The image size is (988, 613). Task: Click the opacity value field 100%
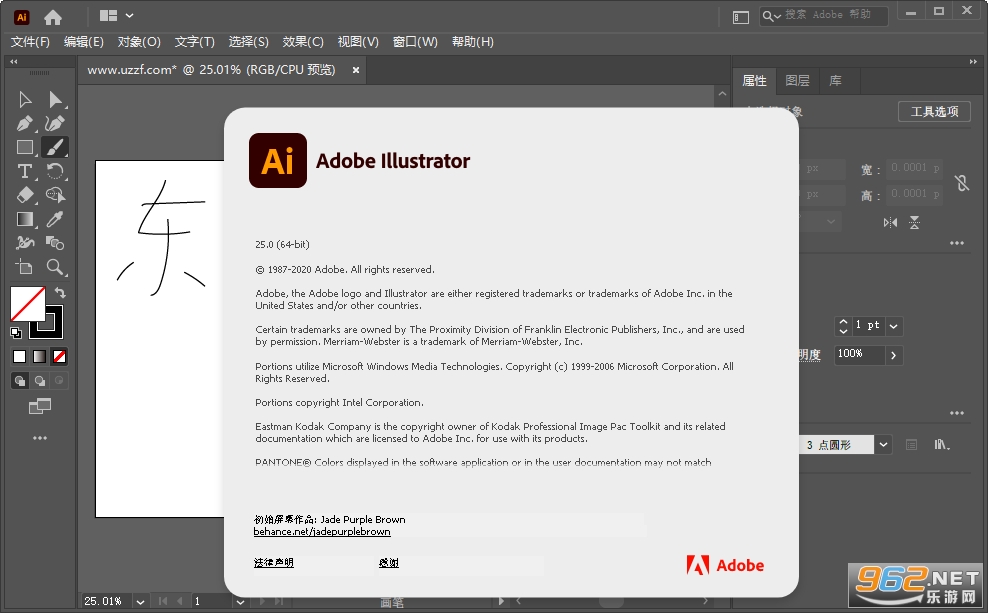coord(859,355)
